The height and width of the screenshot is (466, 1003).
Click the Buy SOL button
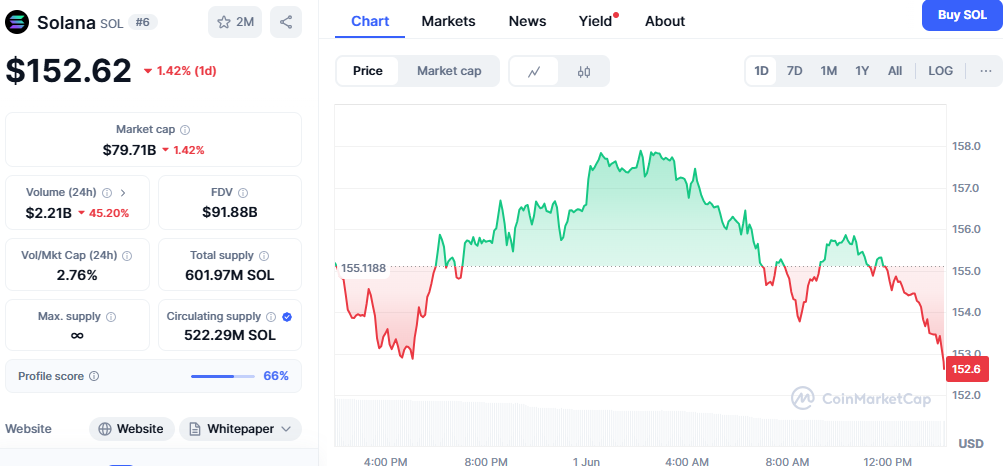click(x=961, y=15)
